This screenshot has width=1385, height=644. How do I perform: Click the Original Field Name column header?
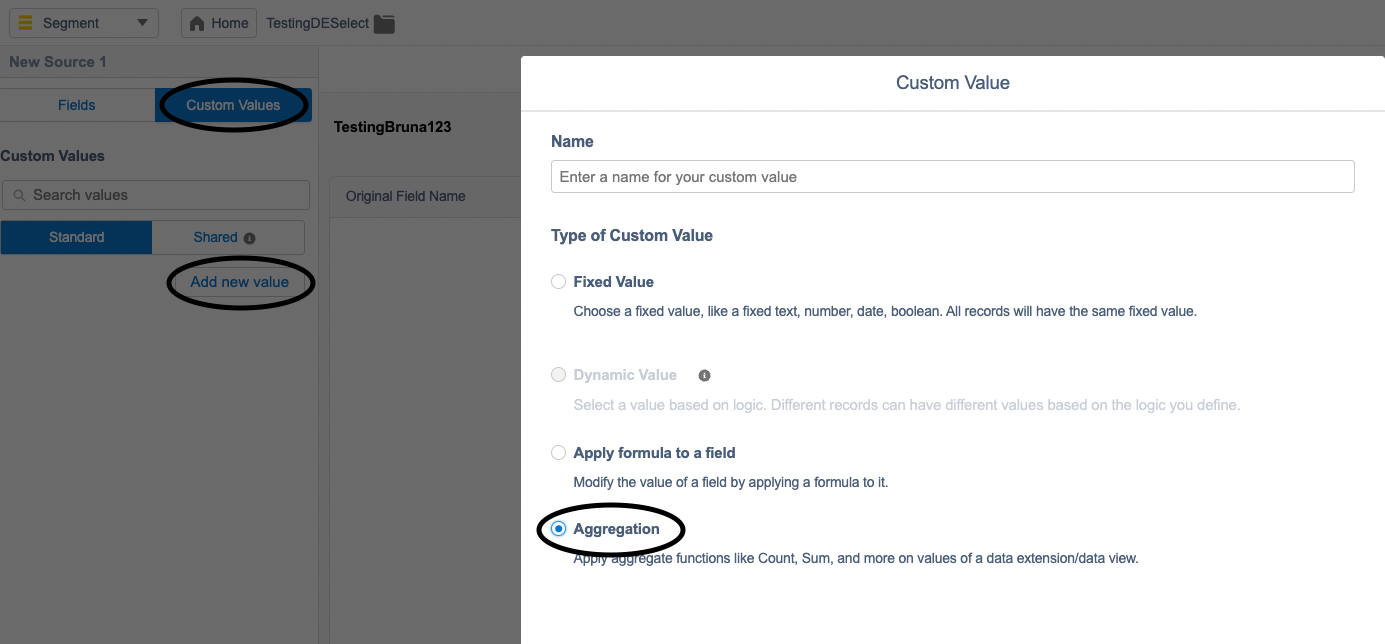(406, 196)
